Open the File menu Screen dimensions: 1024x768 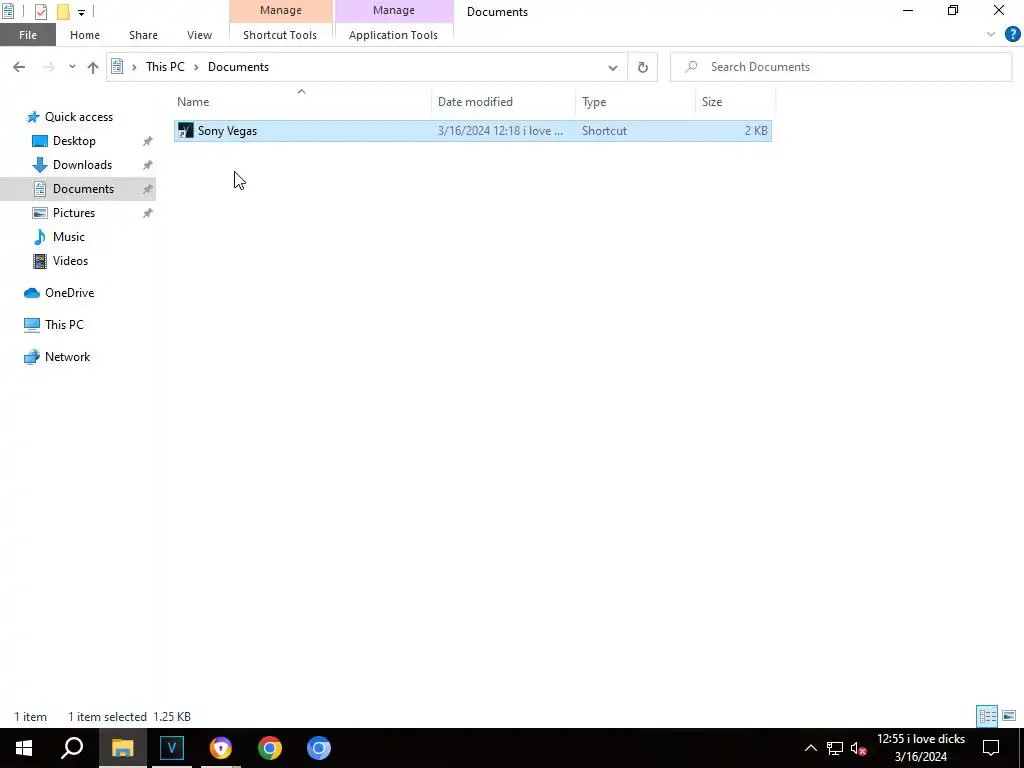click(27, 35)
